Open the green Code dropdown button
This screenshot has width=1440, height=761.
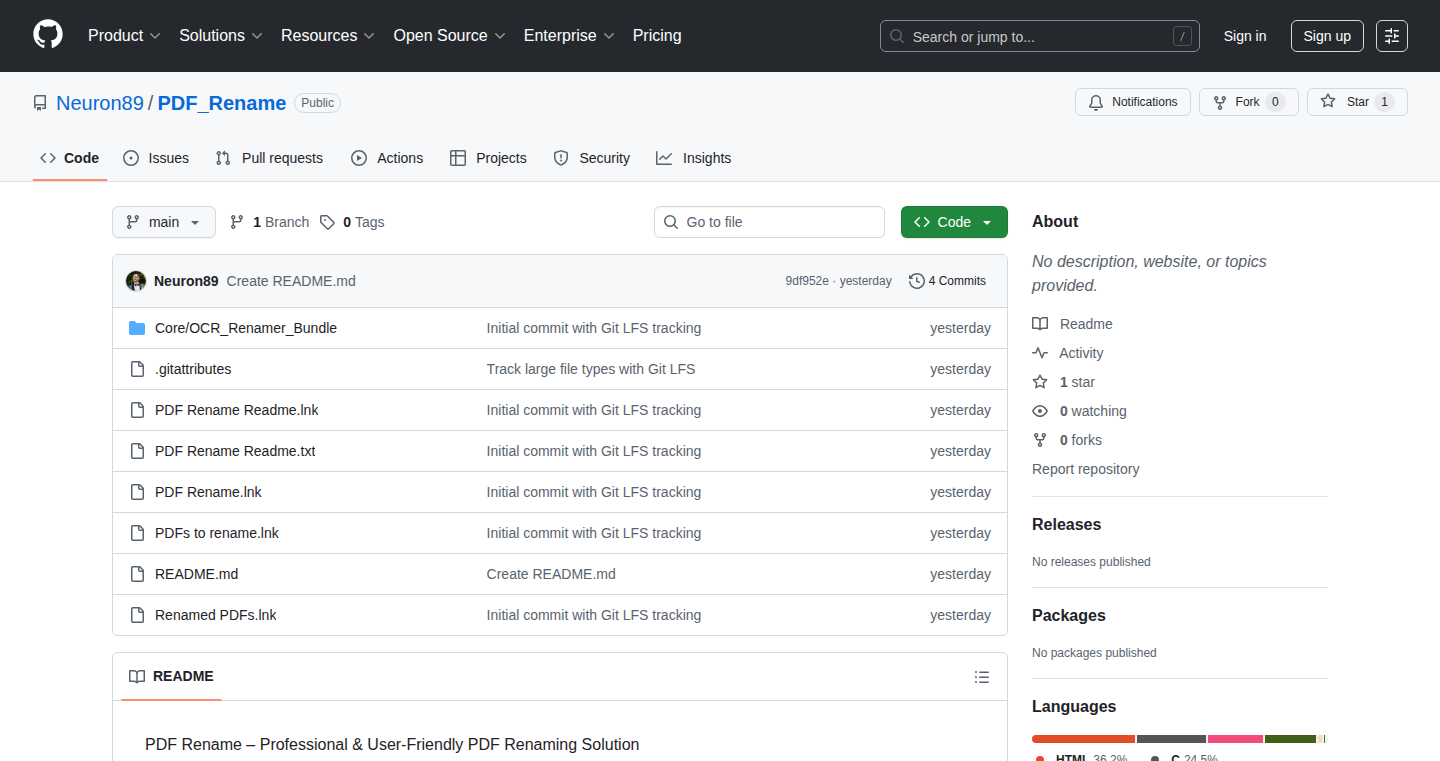tap(954, 222)
